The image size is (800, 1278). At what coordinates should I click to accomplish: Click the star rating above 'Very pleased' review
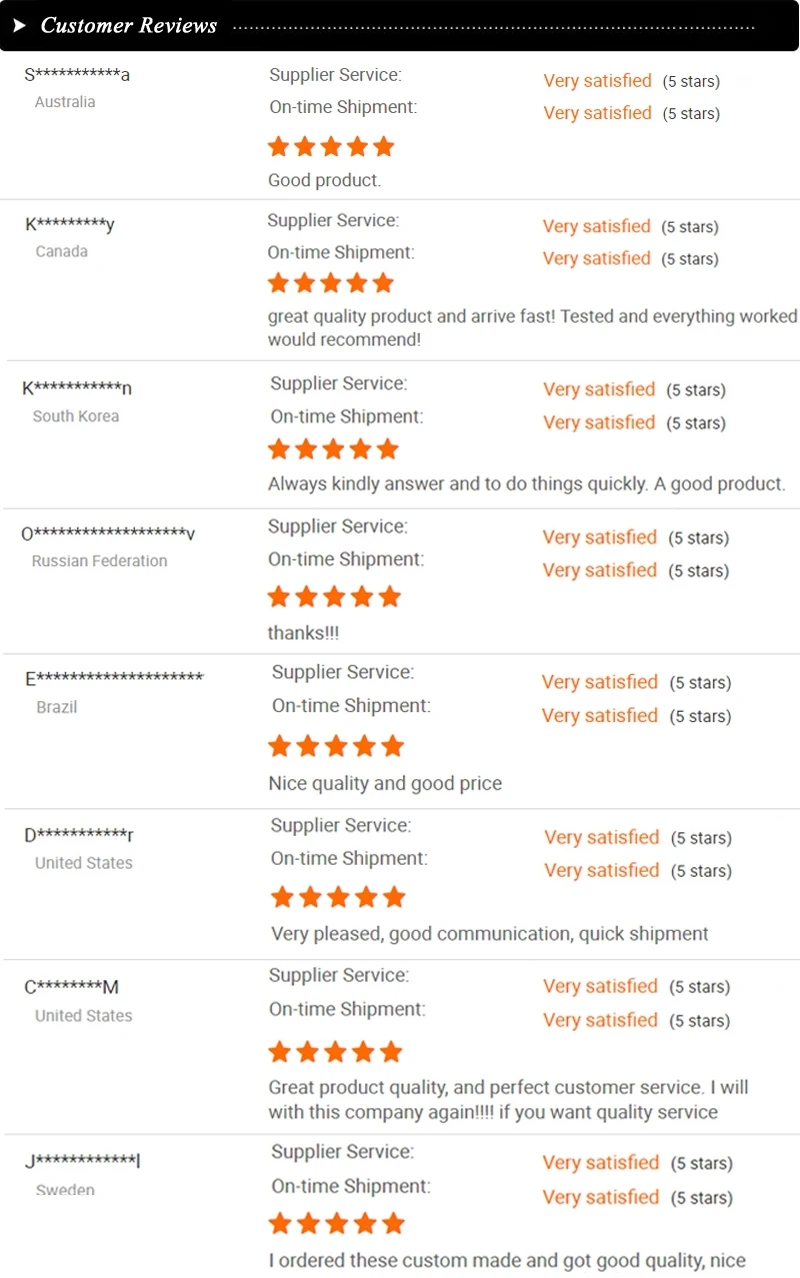(x=338, y=897)
